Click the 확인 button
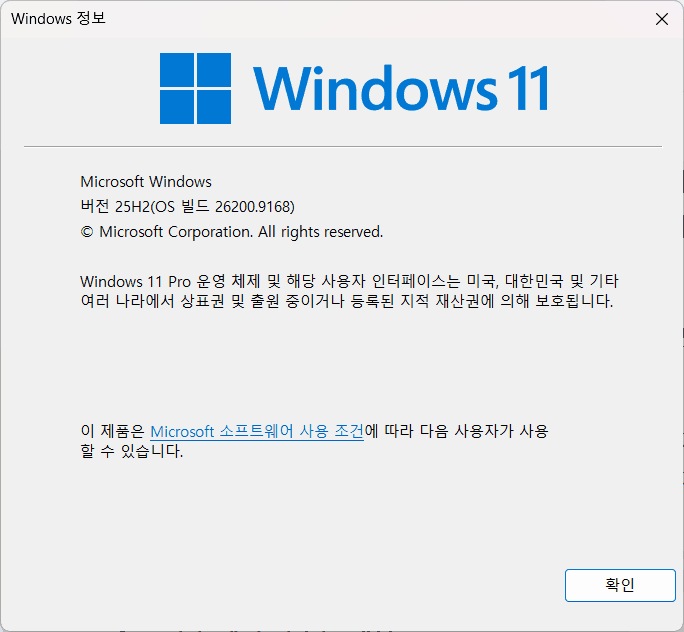684x632 pixels. [x=620, y=585]
